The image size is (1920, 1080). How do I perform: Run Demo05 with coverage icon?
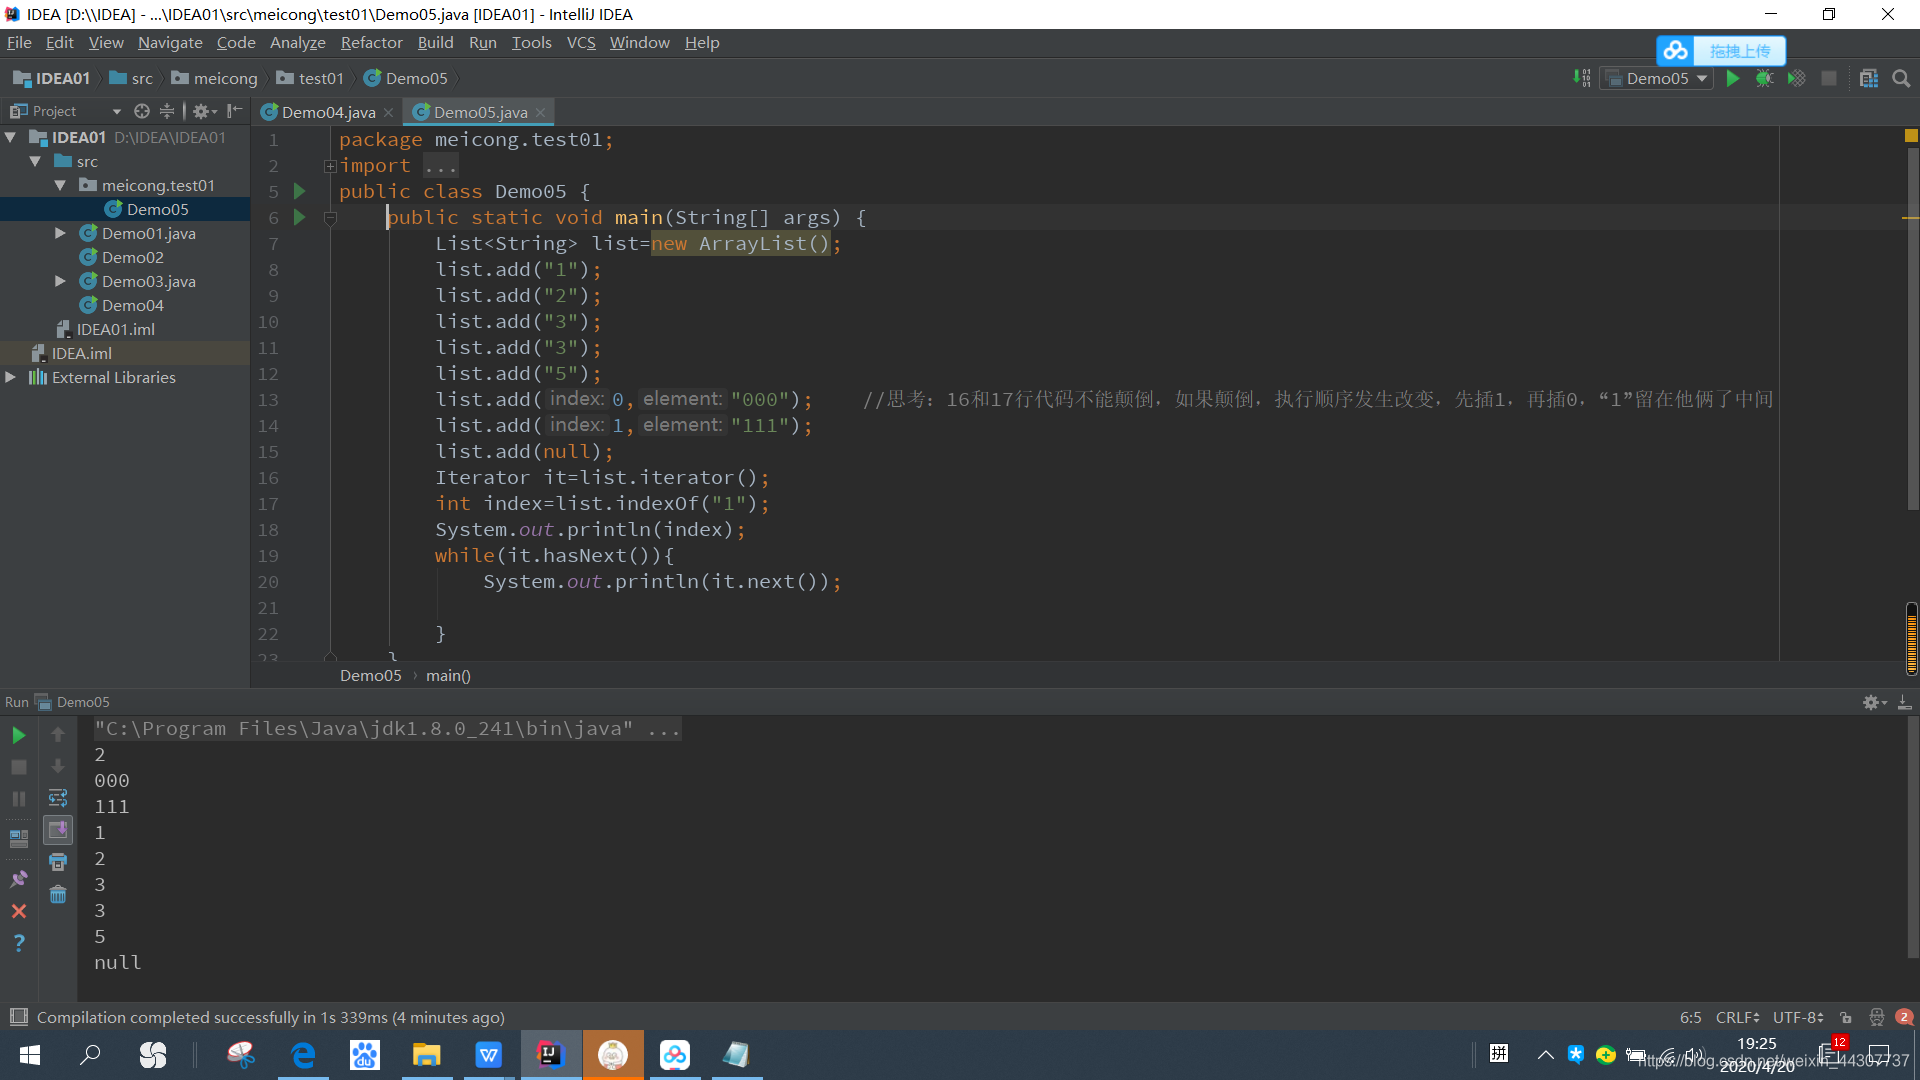[x=1797, y=78]
